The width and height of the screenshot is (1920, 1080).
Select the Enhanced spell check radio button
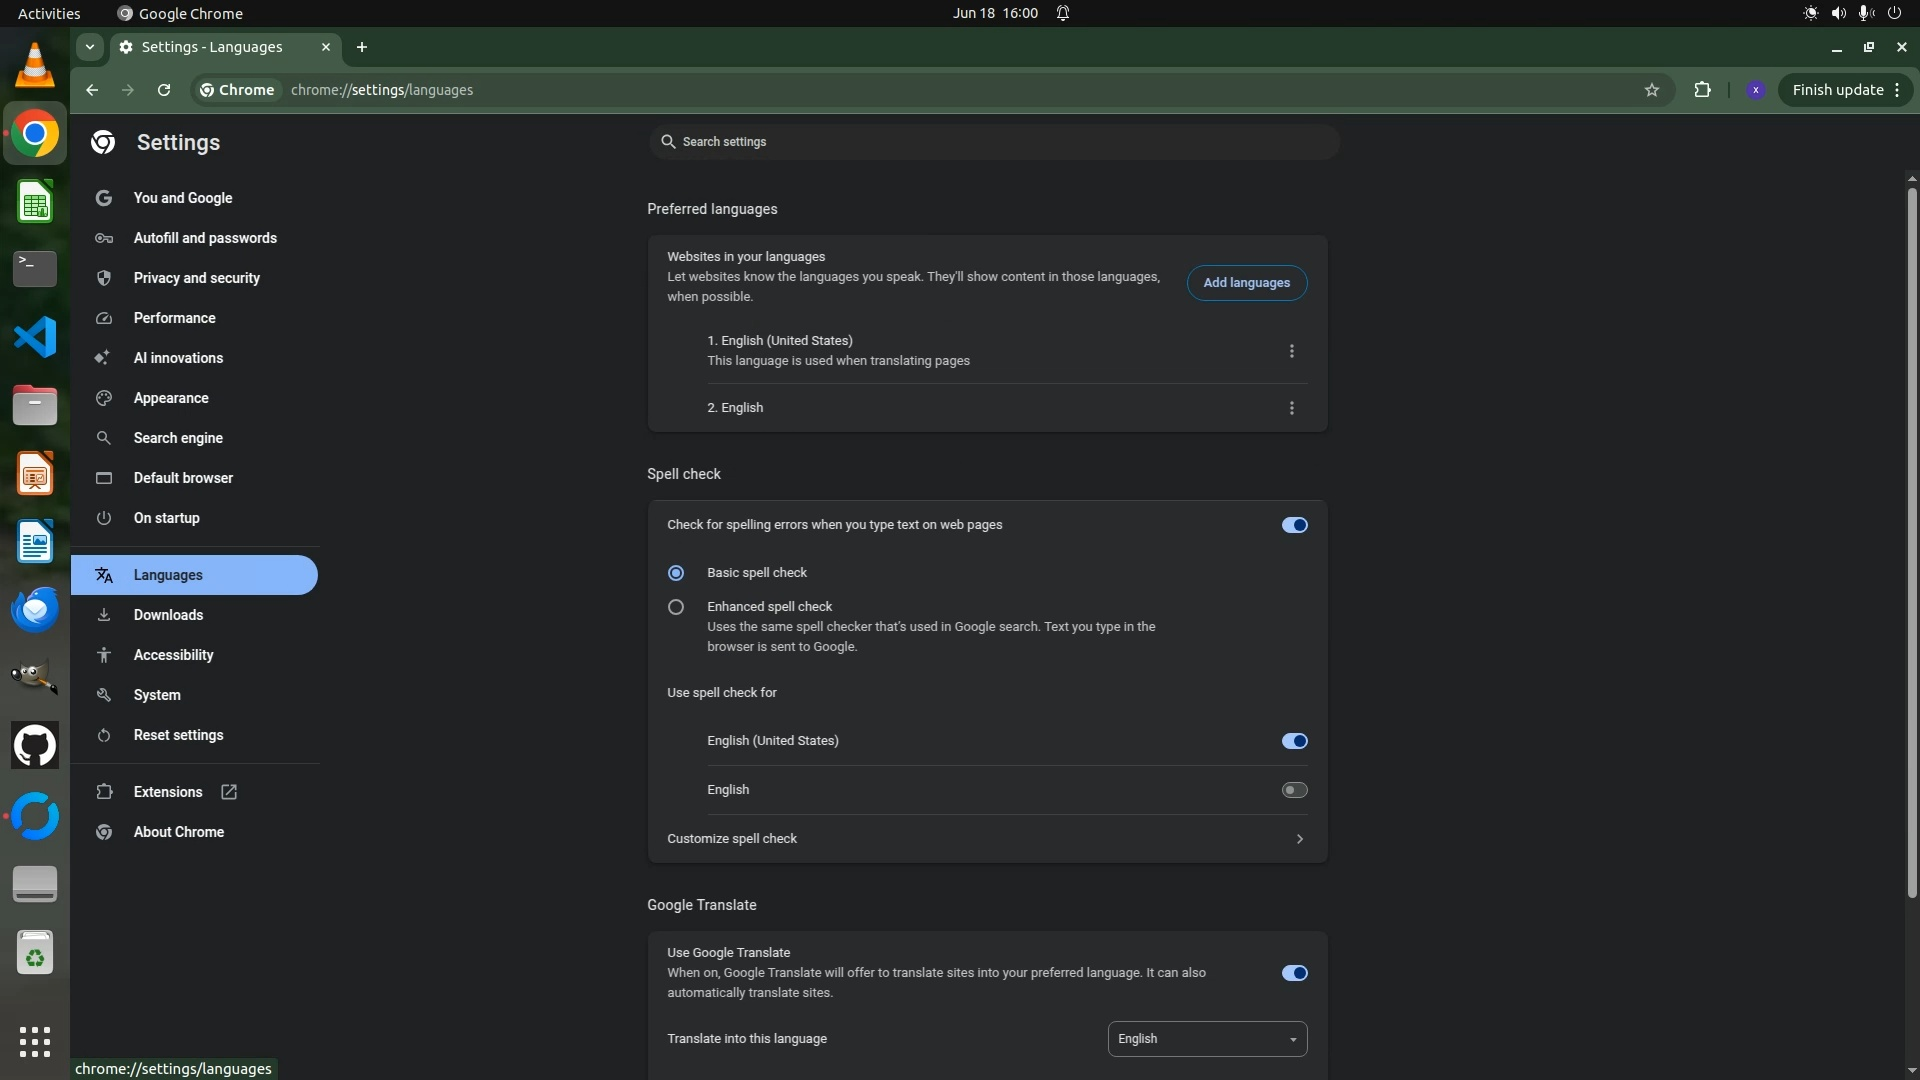[676, 607]
